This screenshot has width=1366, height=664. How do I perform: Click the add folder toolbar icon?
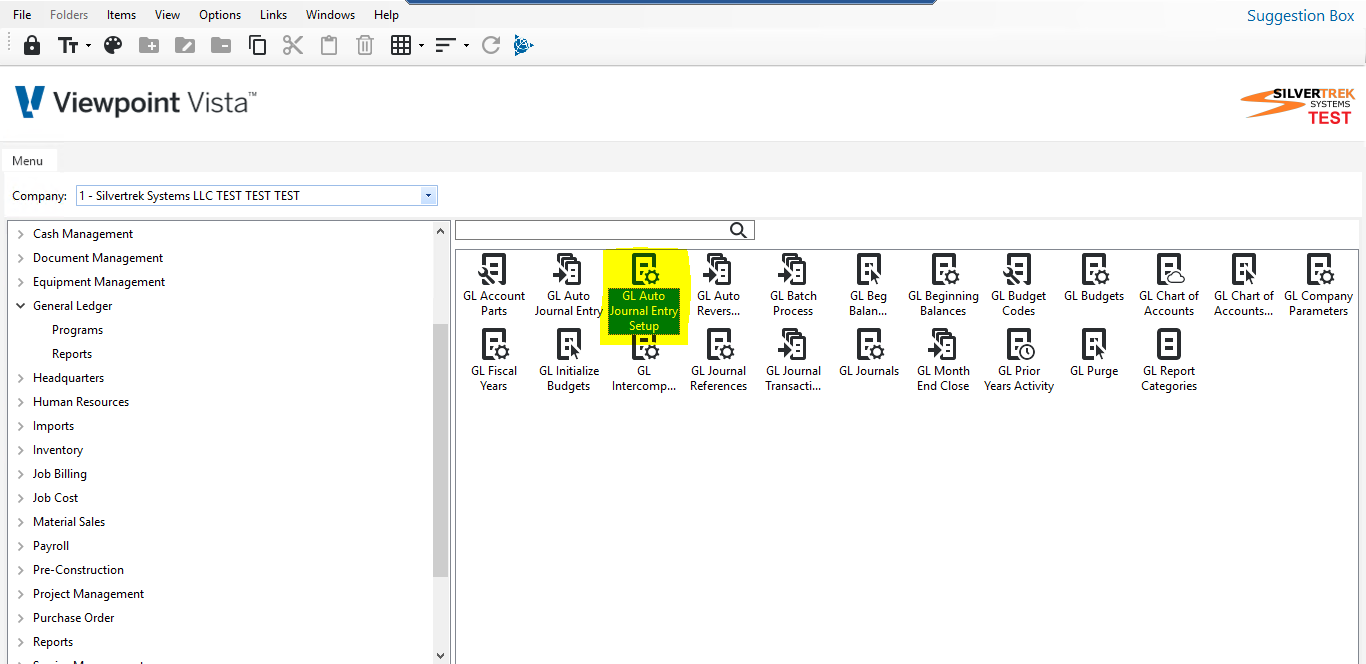149,45
